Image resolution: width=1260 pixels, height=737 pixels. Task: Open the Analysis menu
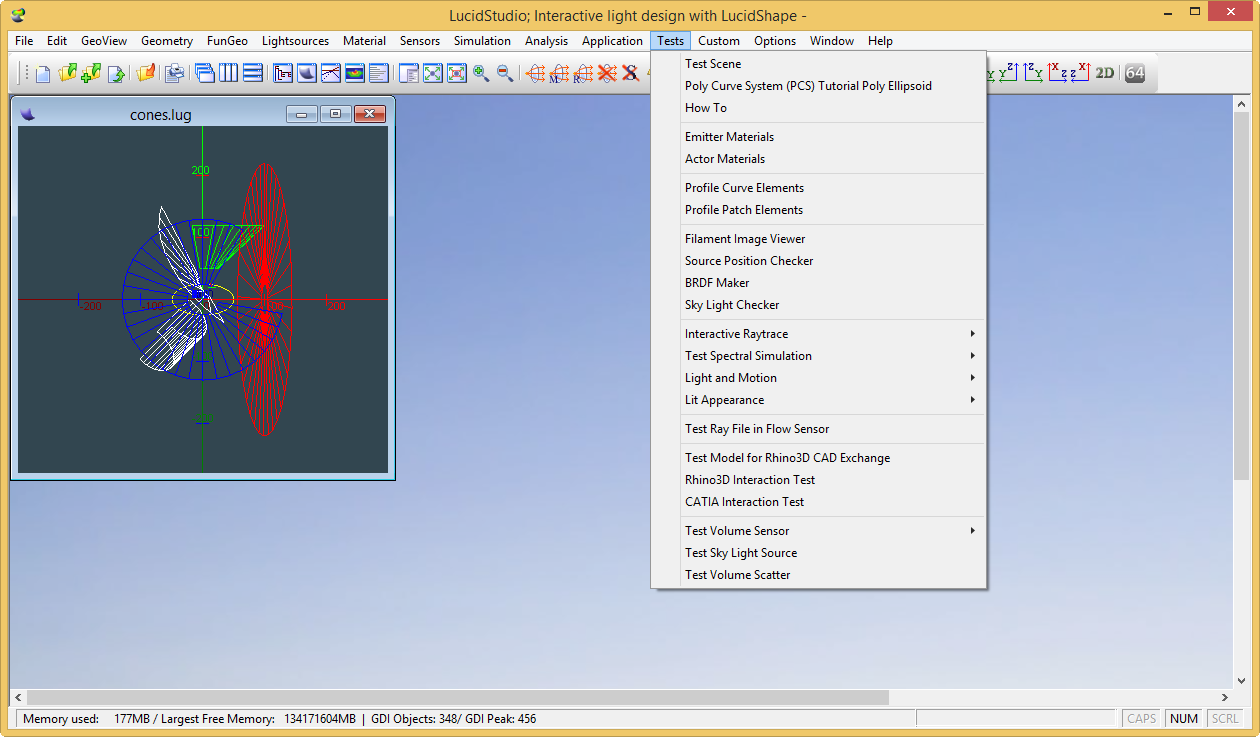[546, 41]
